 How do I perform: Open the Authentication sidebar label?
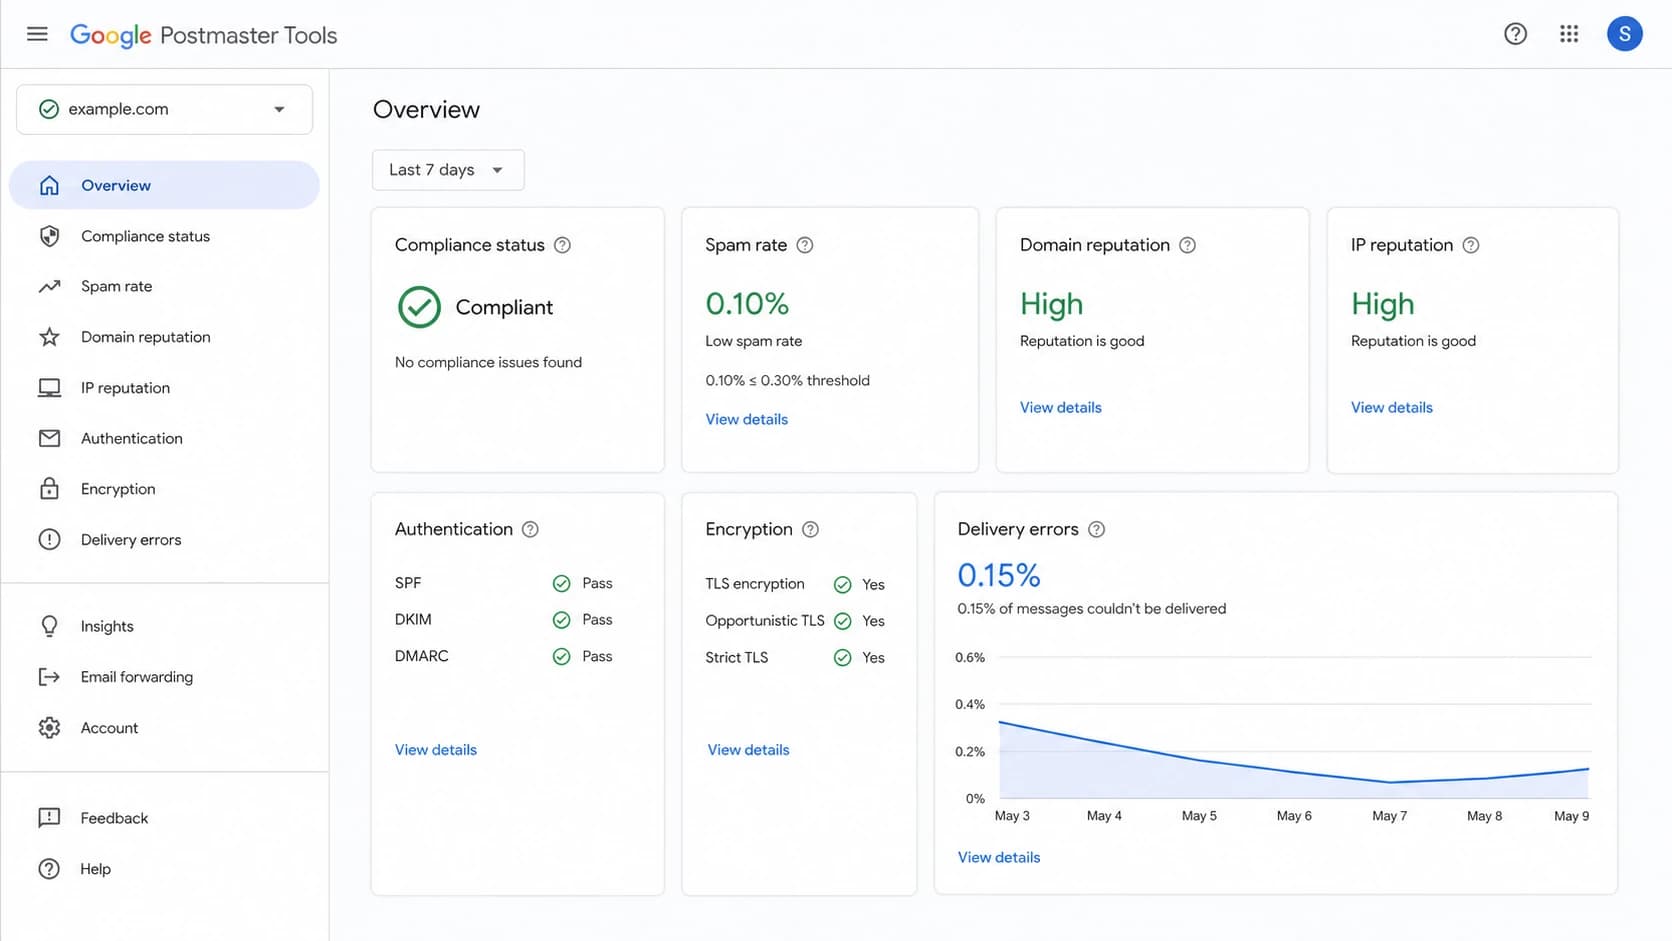tap(132, 438)
